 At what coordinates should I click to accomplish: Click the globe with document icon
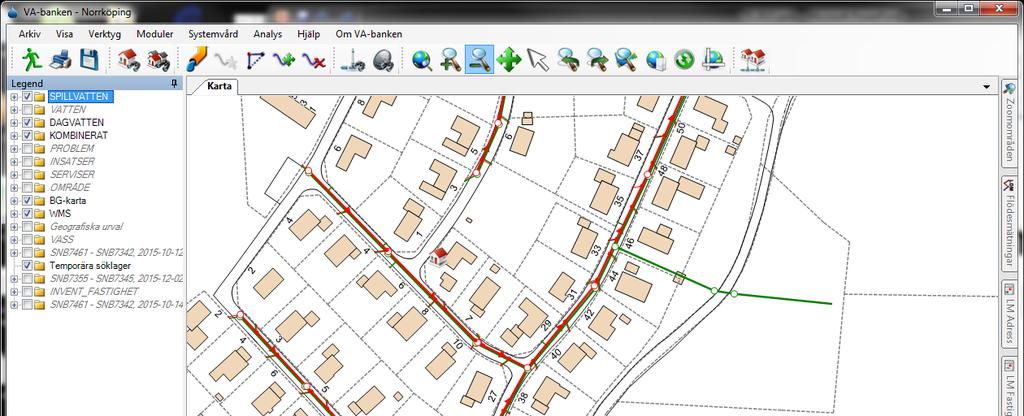(655, 61)
